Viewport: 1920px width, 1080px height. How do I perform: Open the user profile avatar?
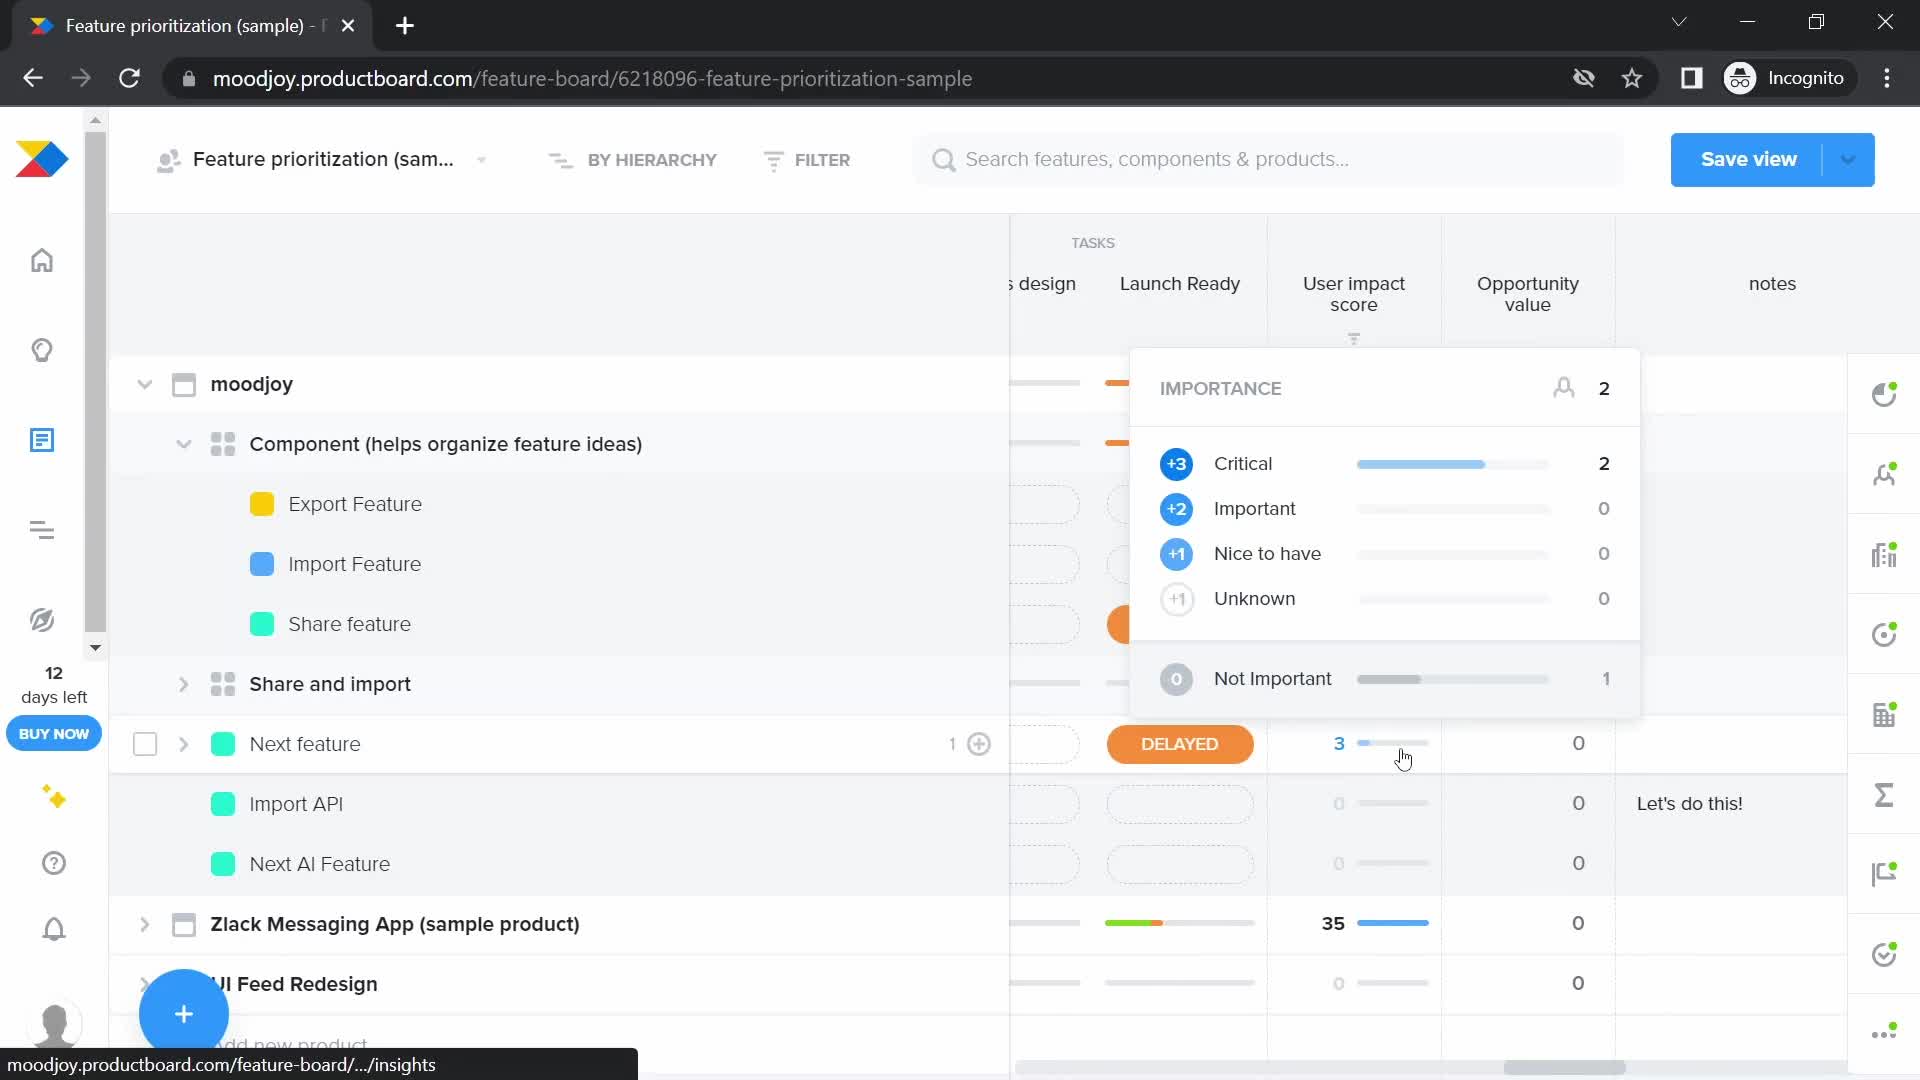[x=54, y=1024]
